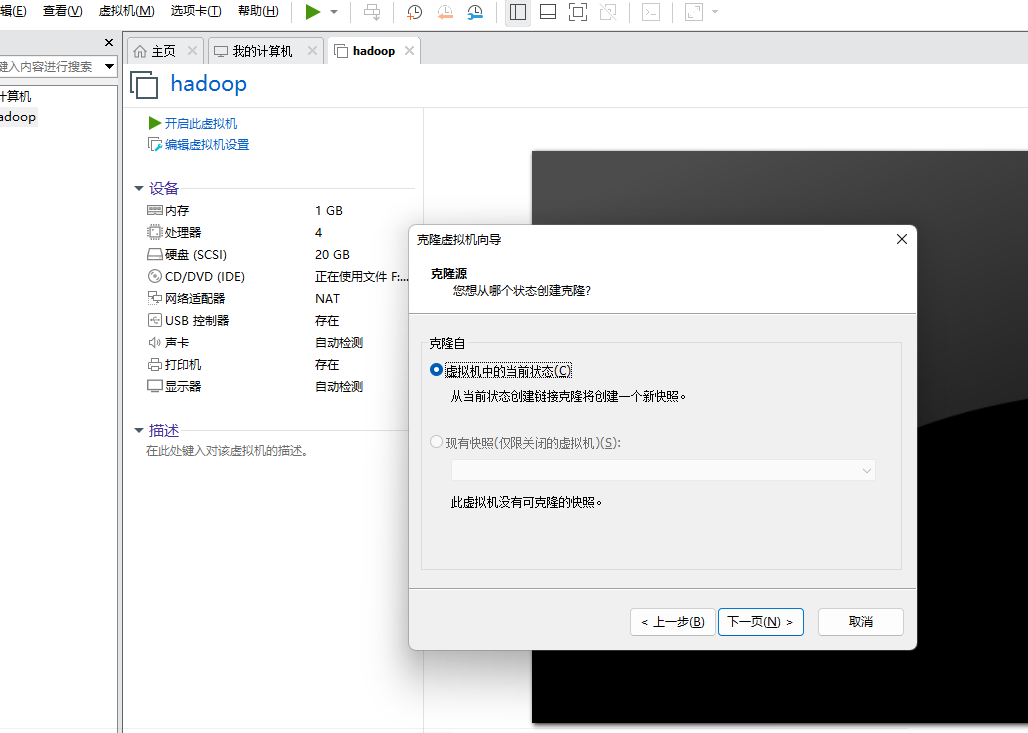Close the 主页 tab
This screenshot has width=1028, height=733.
(192, 50)
